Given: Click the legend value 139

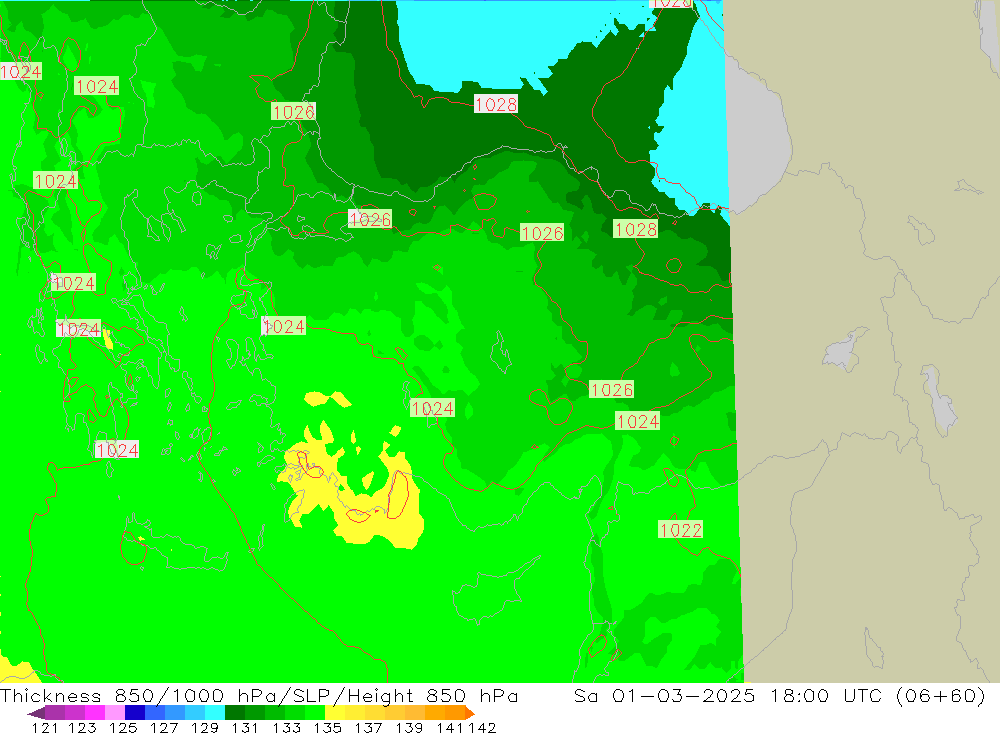Looking at the screenshot, I should click(x=409, y=727).
